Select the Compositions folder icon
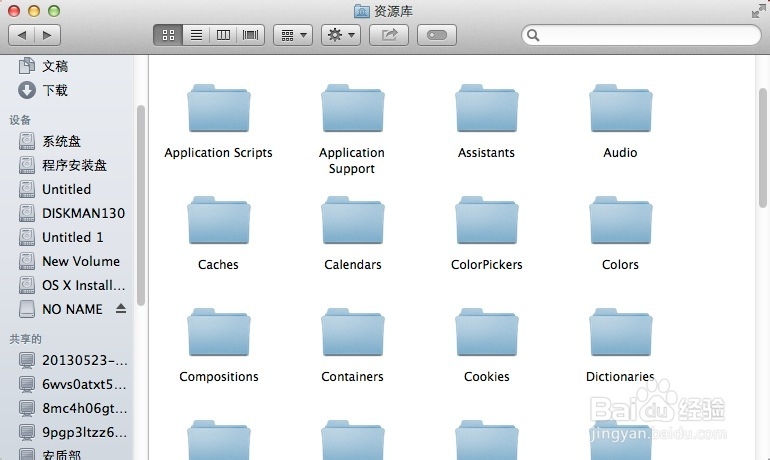The width and height of the screenshot is (770, 460). click(219, 332)
